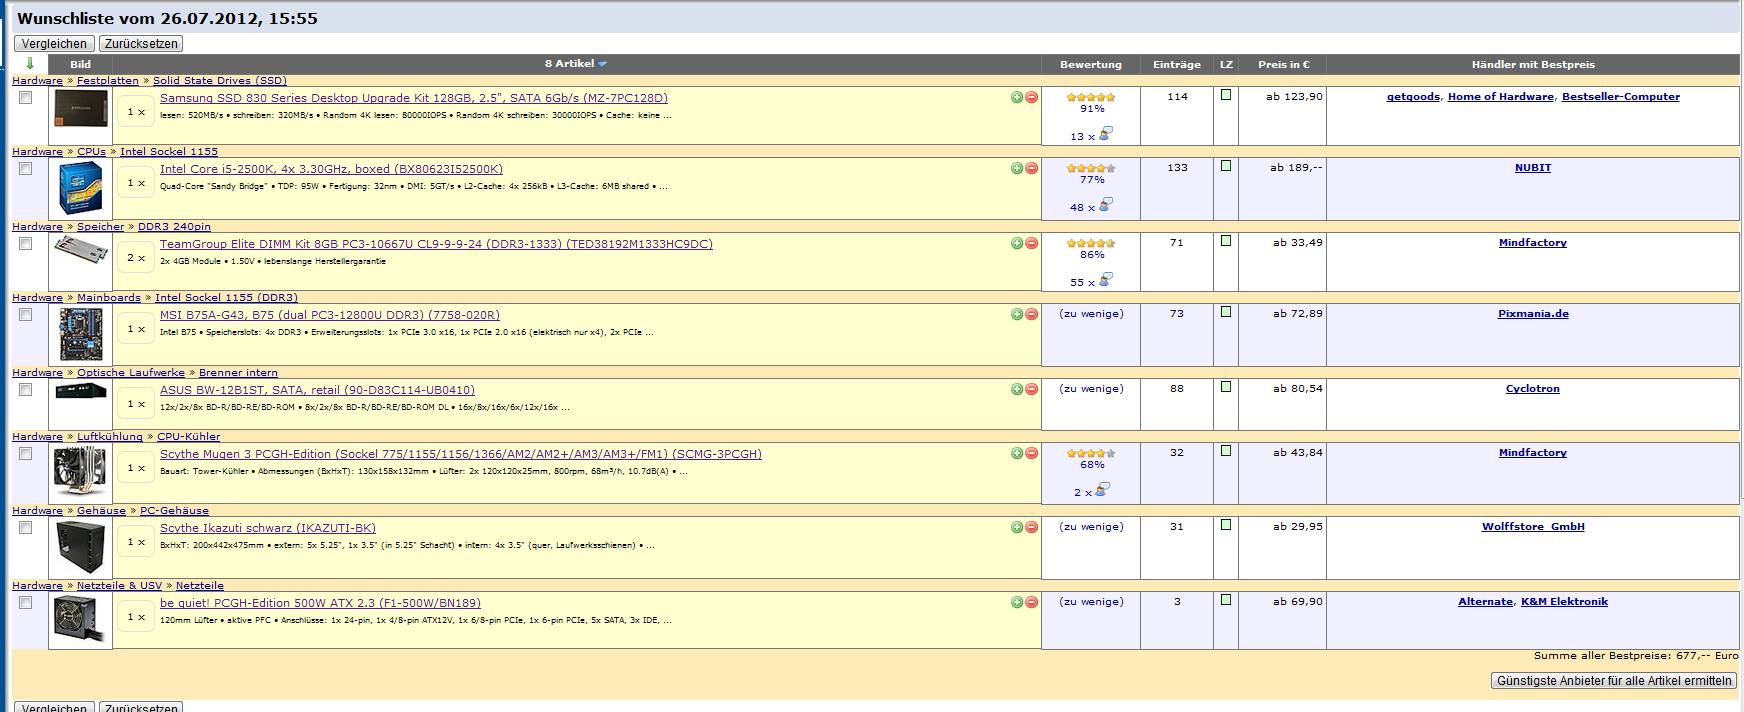Viewport: 1744px width, 712px height.
Task: Click the top Vergleichen button
Action: [54, 44]
